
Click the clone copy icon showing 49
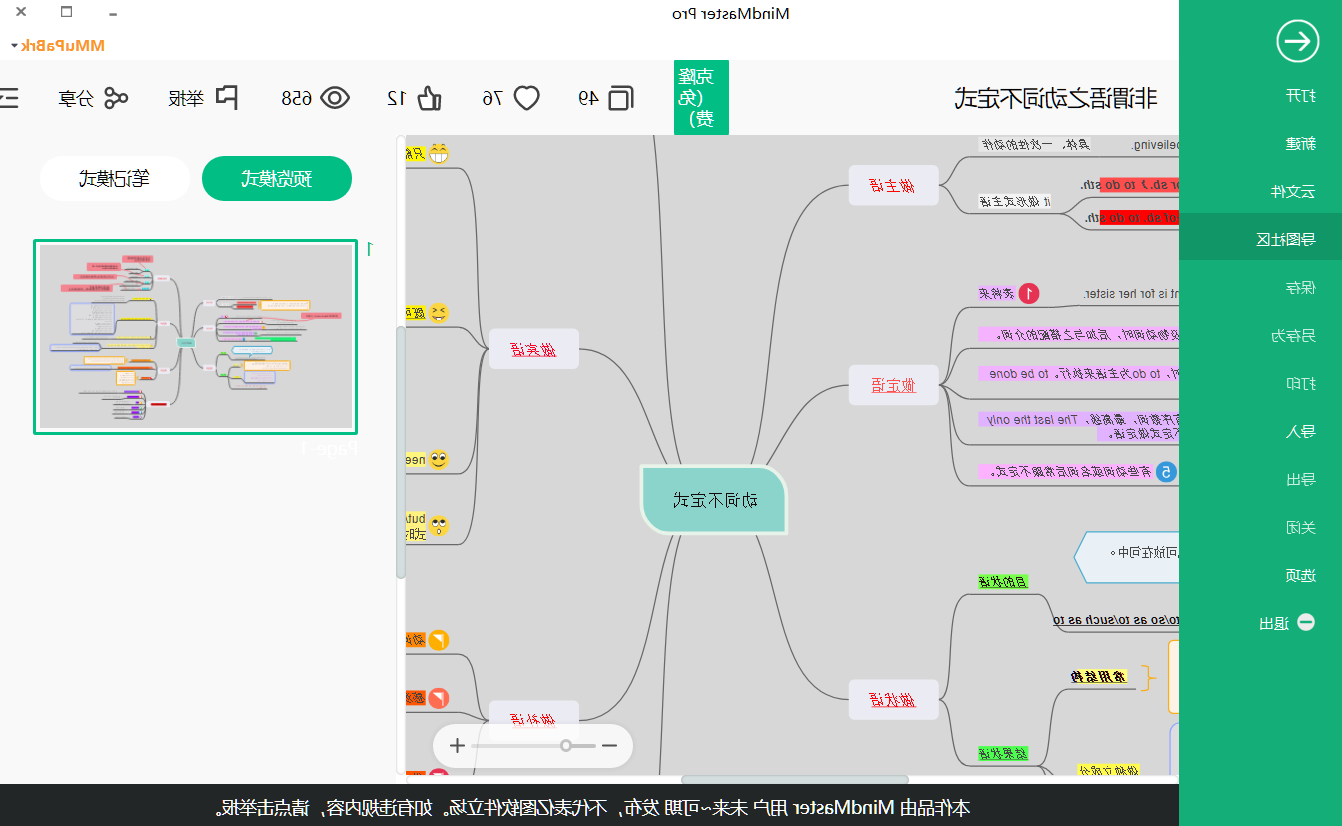click(x=620, y=97)
